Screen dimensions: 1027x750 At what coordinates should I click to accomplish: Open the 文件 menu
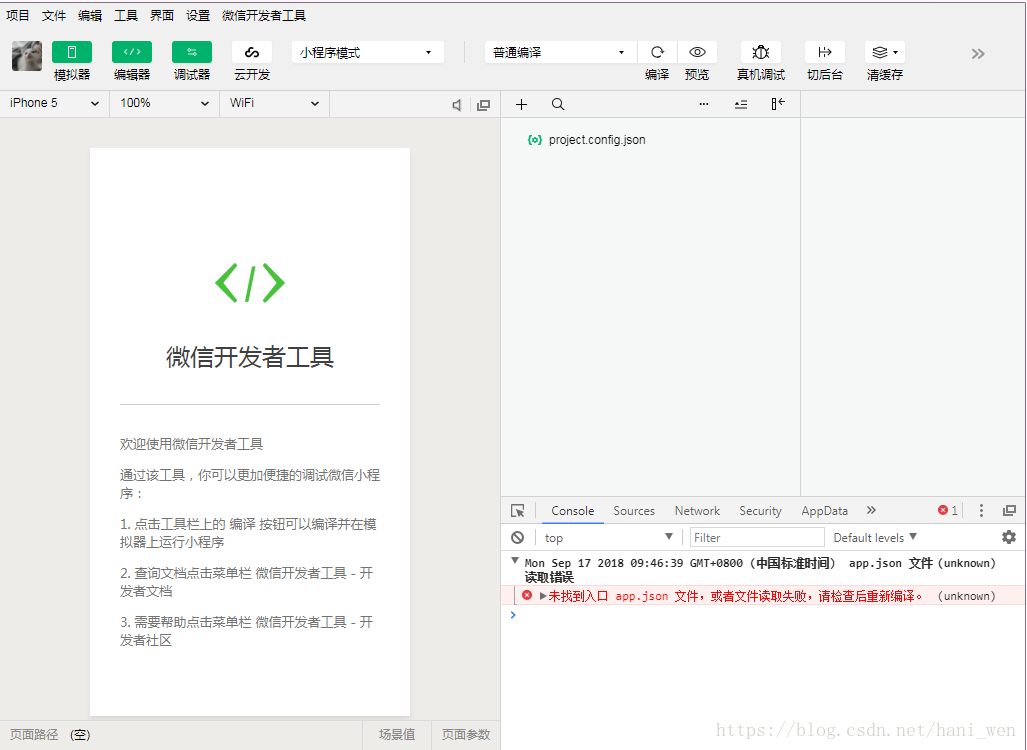tap(54, 16)
